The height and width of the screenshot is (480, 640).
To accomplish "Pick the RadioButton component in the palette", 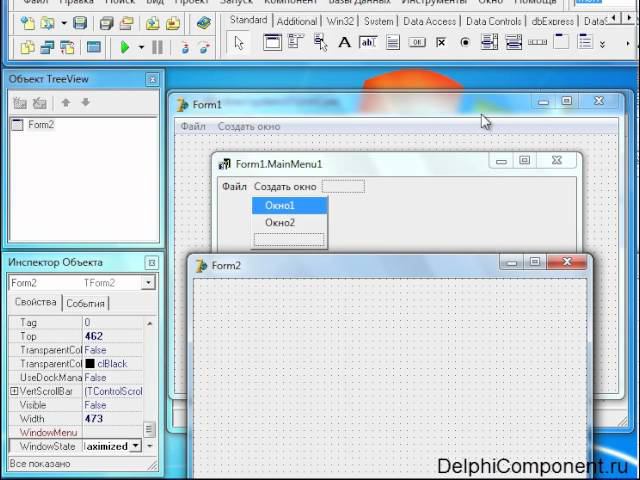I will [465, 42].
